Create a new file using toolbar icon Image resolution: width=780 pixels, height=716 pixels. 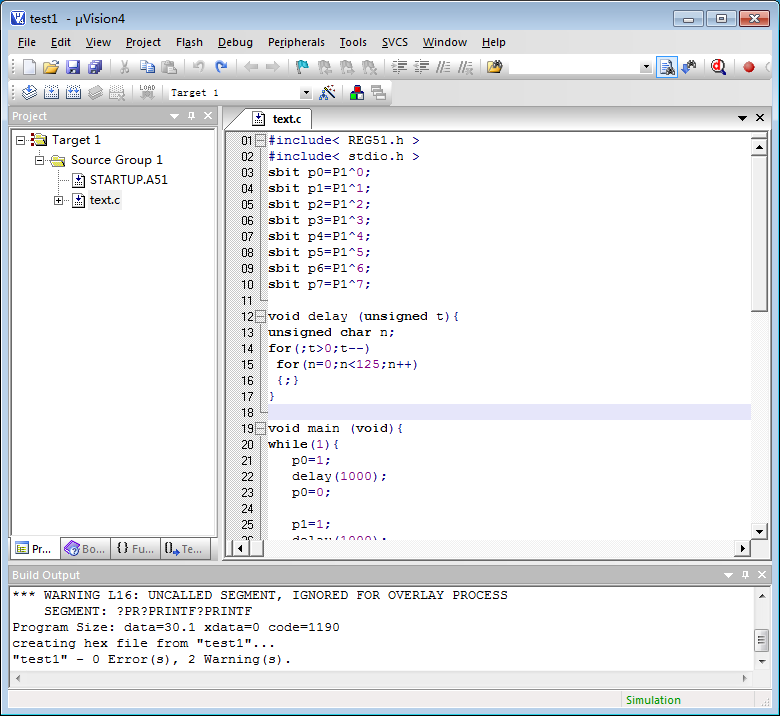29,67
